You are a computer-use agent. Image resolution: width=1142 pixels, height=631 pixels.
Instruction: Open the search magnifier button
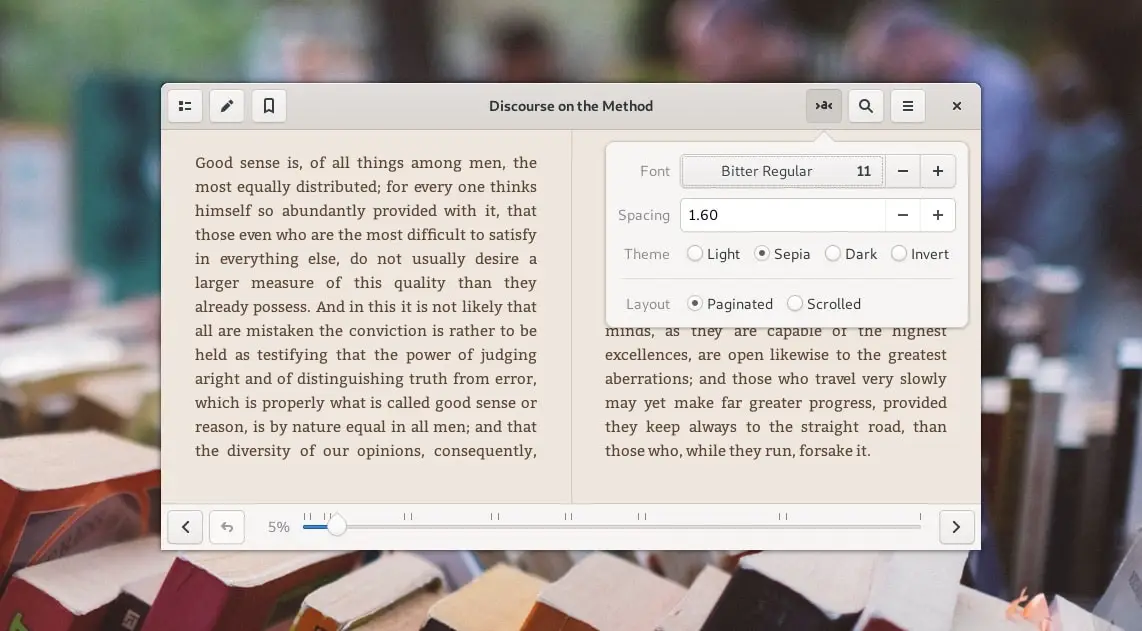click(x=866, y=106)
